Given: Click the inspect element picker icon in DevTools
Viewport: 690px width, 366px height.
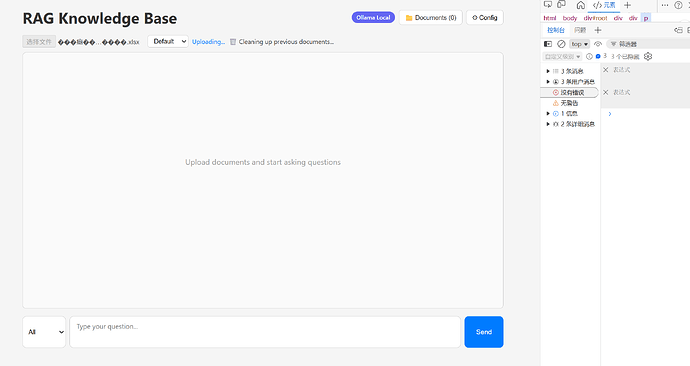Looking at the screenshot, I should 548,4.
